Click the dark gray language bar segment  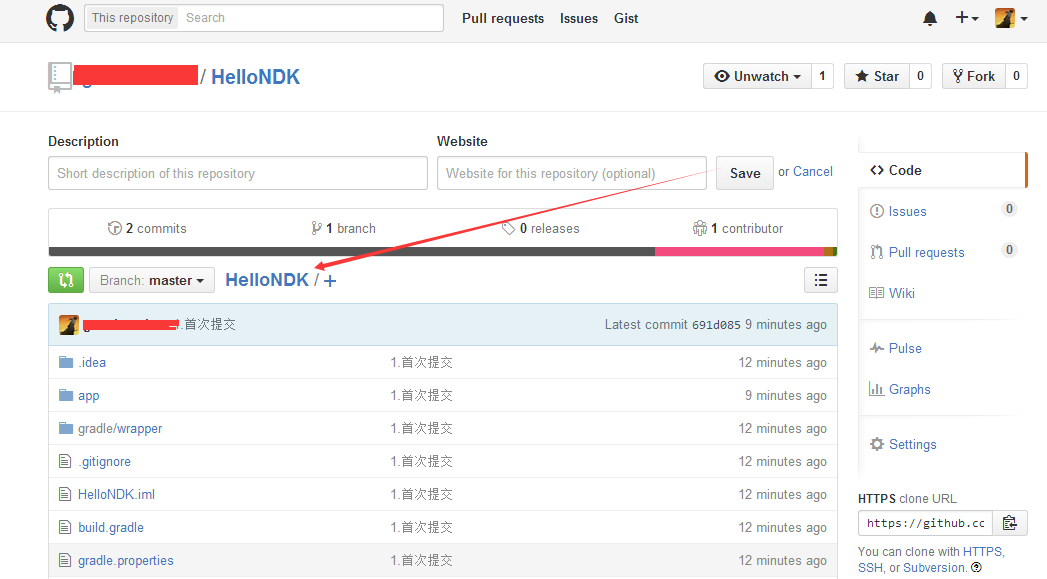[x=351, y=252]
